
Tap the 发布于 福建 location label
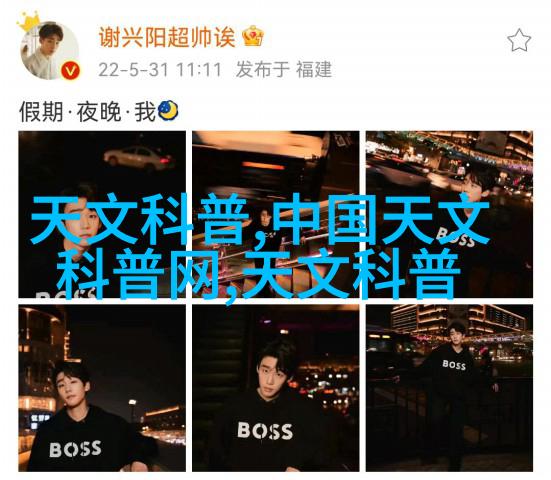coord(284,69)
